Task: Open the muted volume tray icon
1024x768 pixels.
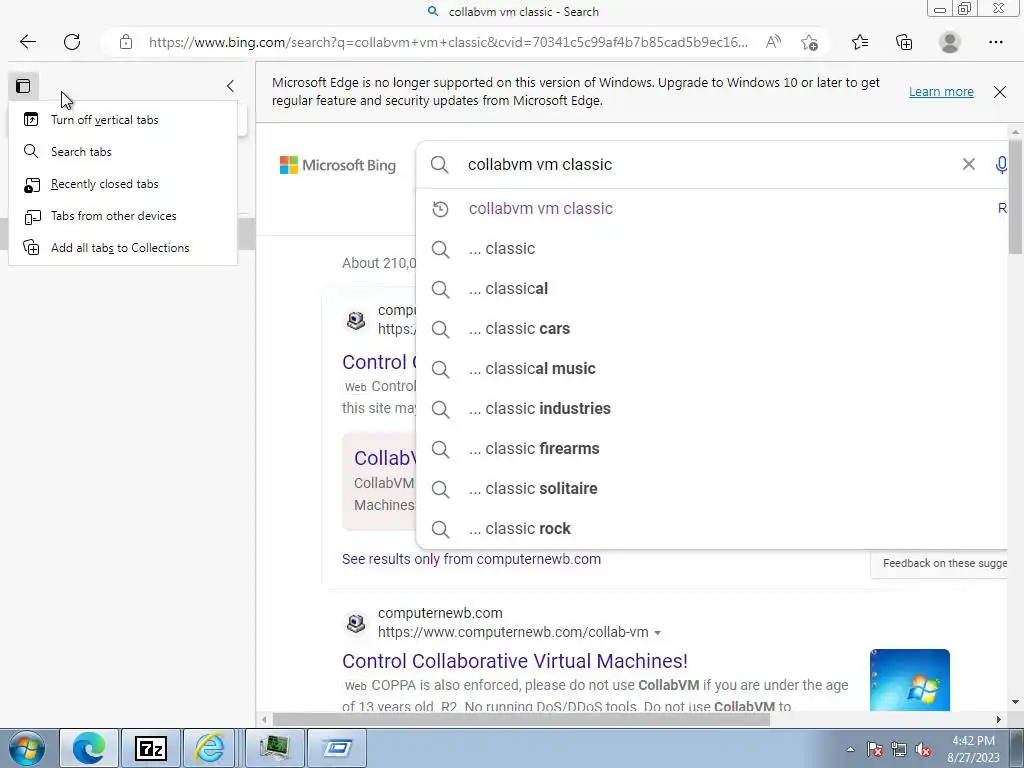Action: (x=923, y=749)
